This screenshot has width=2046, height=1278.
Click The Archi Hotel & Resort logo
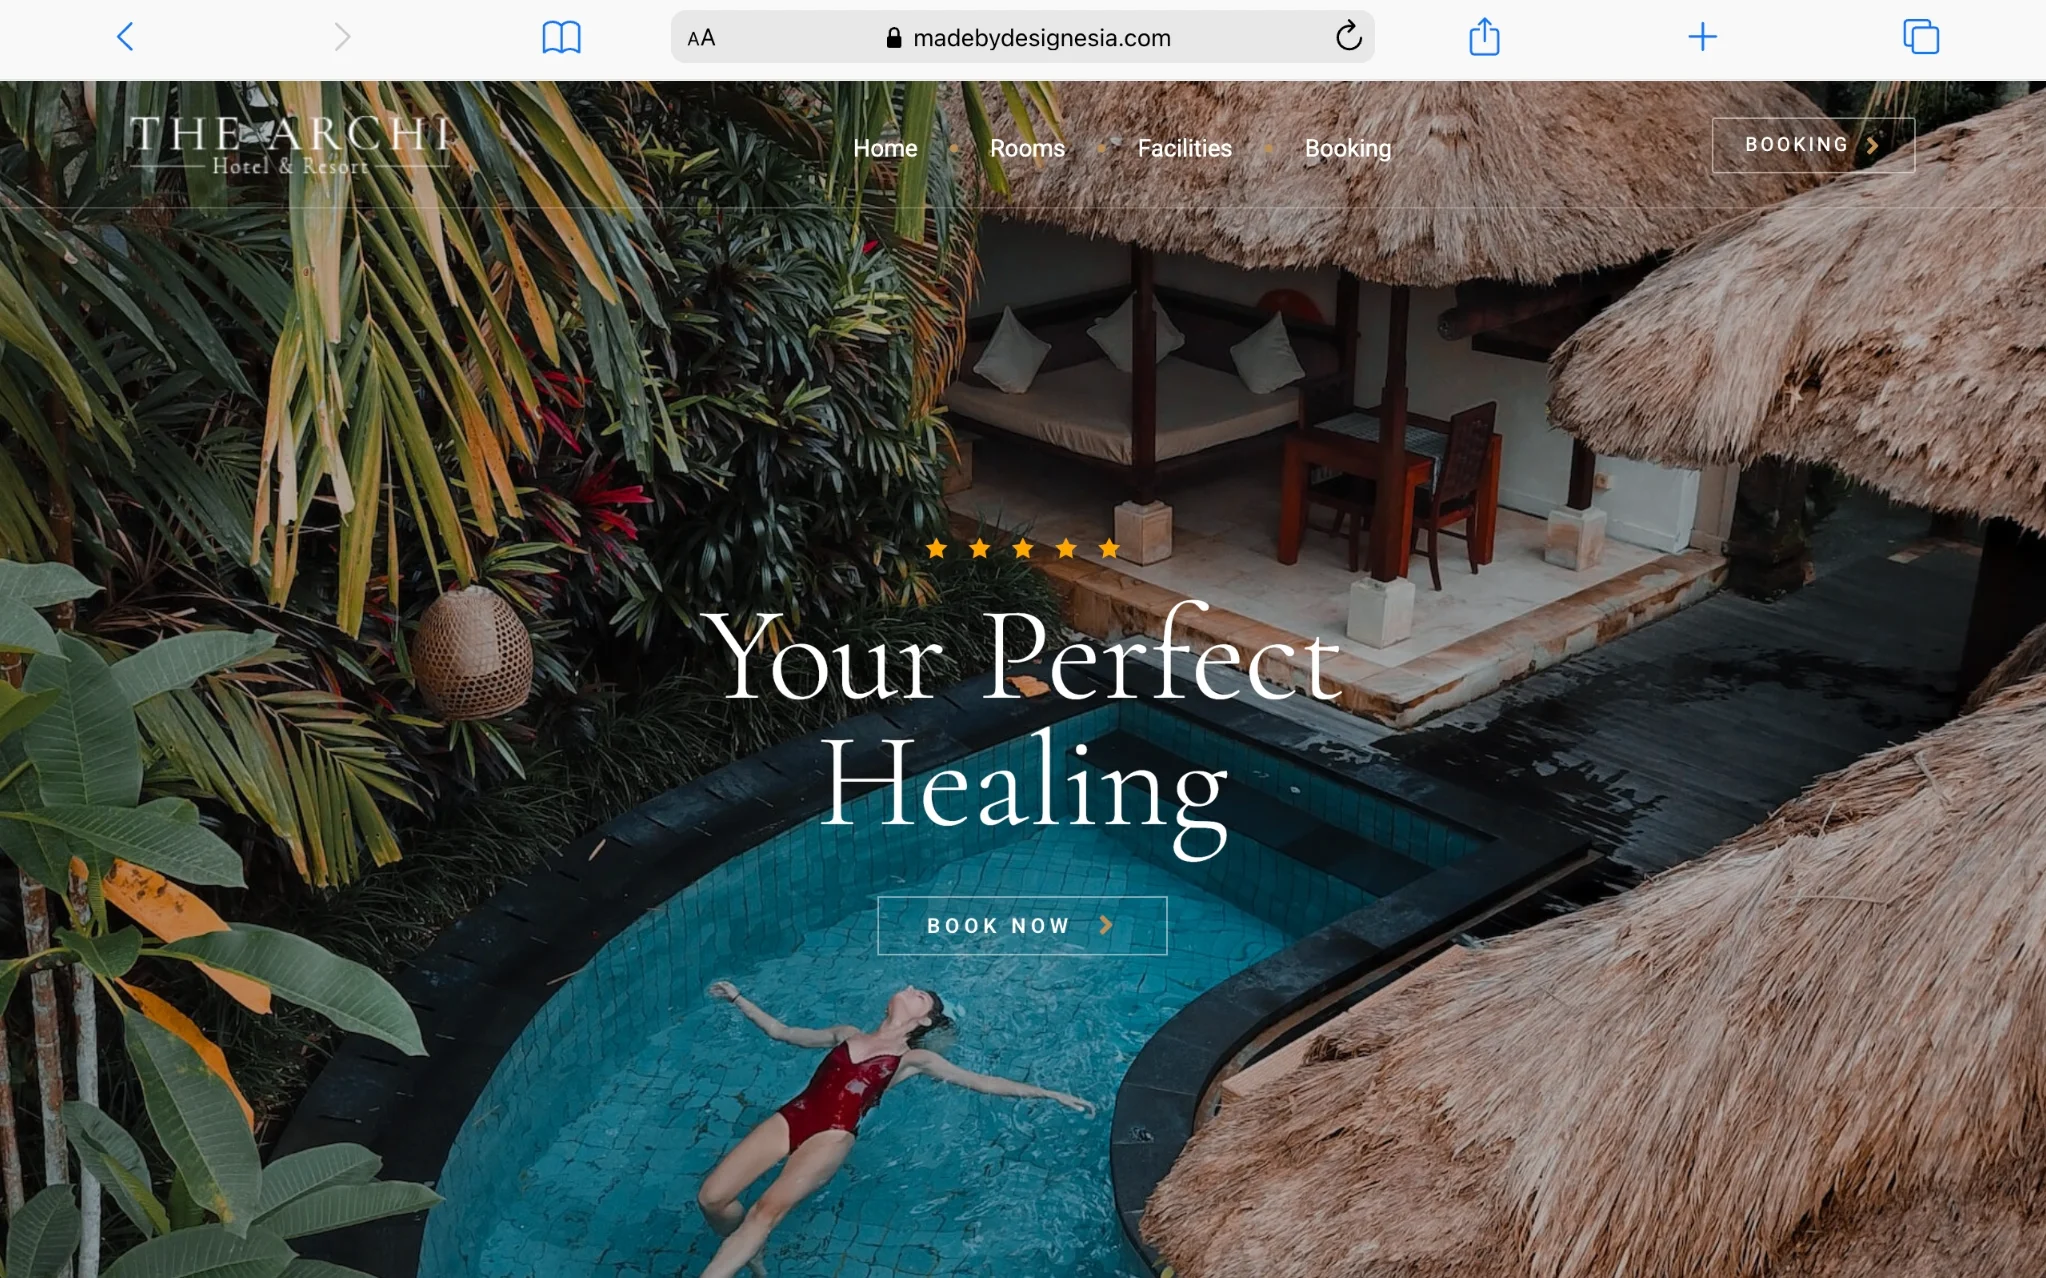[x=291, y=145]
